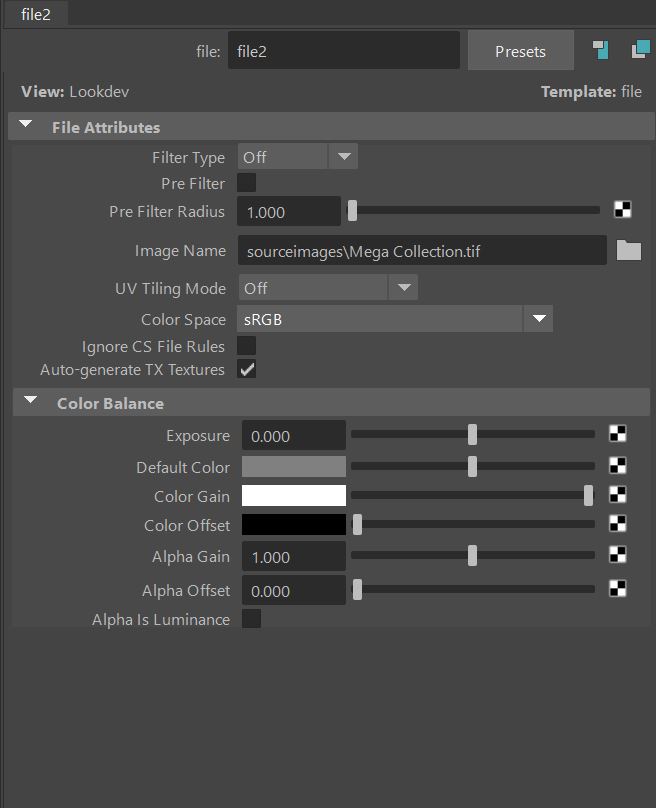This screenshot has width=656, height=808.
Task: Collapse the File Attributes section
Action: [27, 127]
